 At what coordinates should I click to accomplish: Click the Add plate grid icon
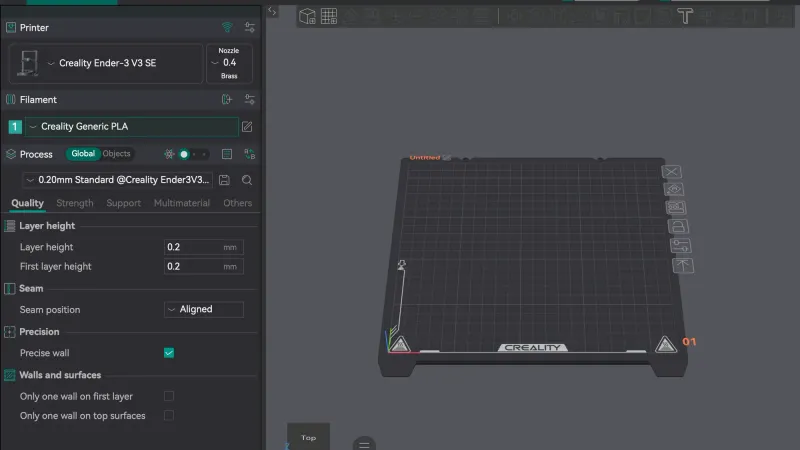329,16
